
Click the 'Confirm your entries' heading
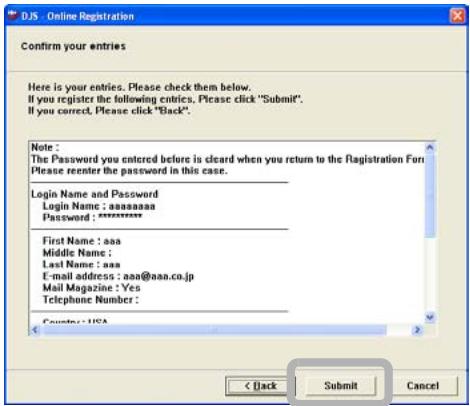click(x=73, y=46)
